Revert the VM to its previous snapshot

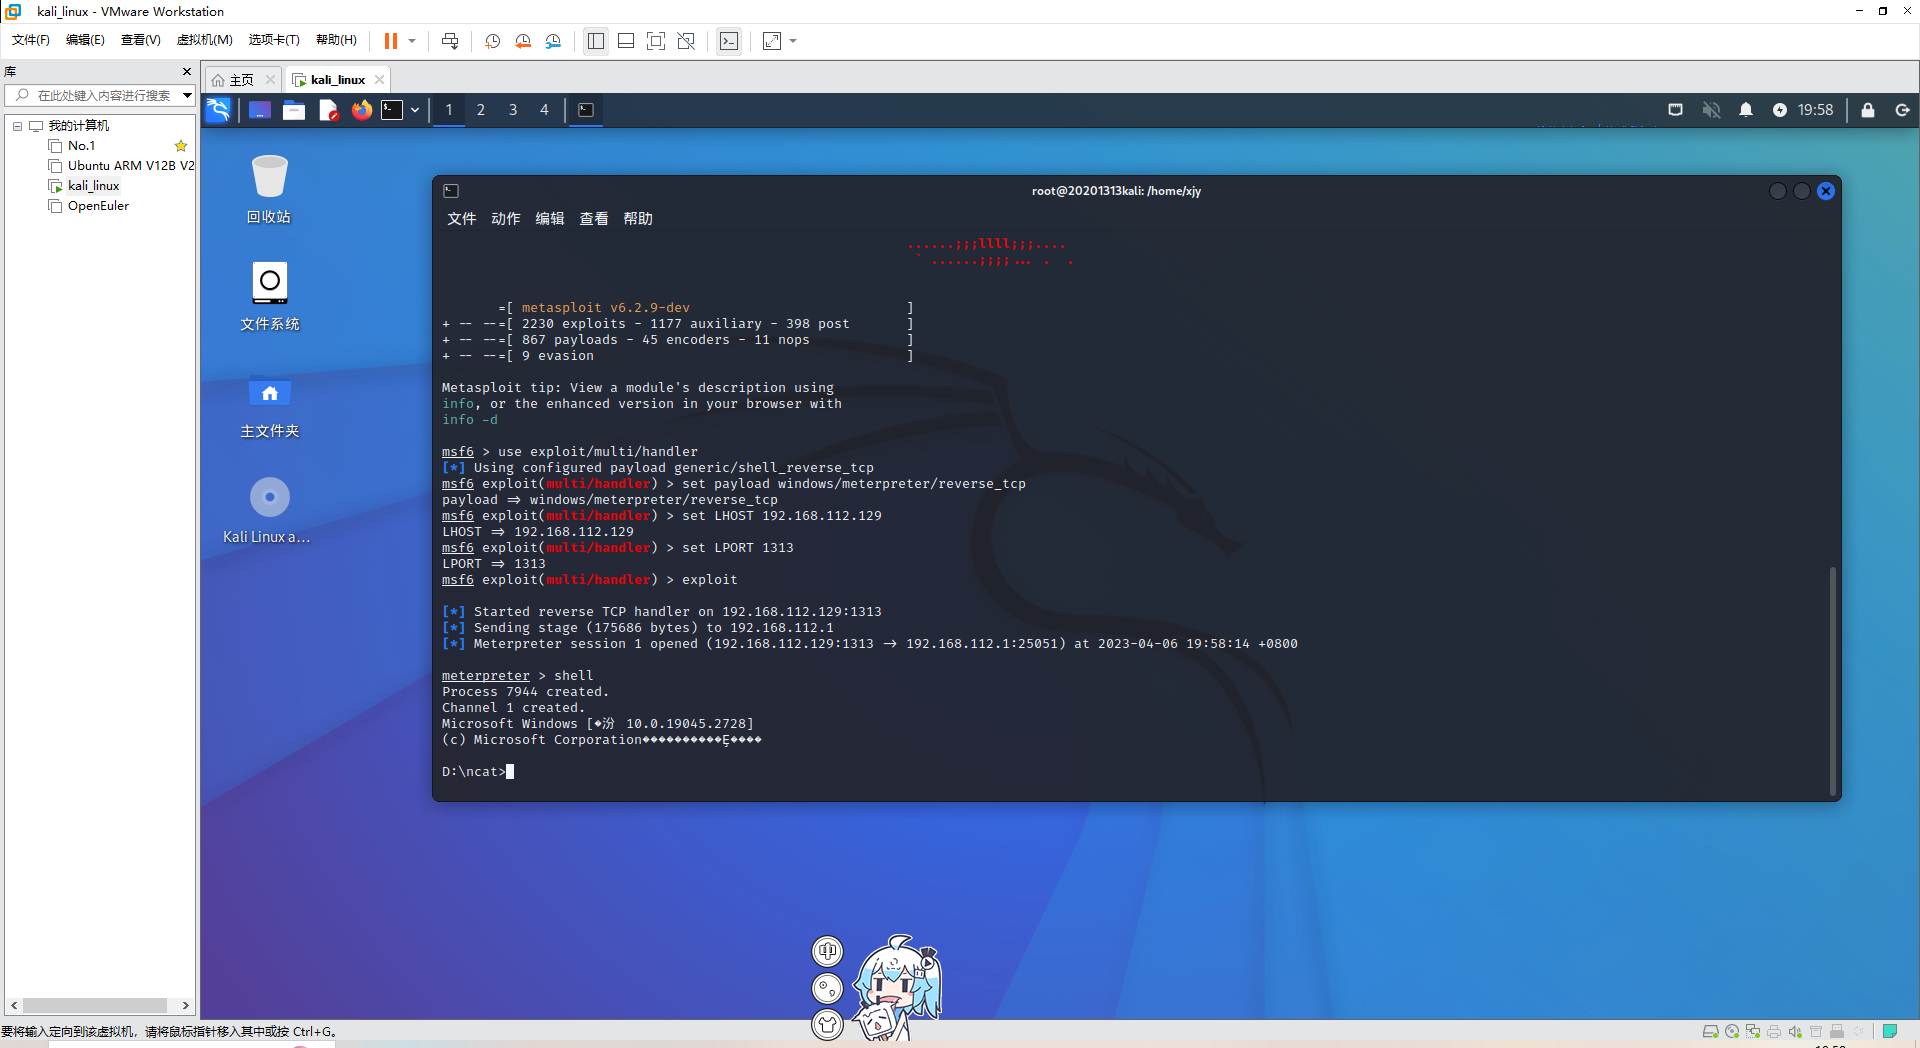tap(523, 41)
